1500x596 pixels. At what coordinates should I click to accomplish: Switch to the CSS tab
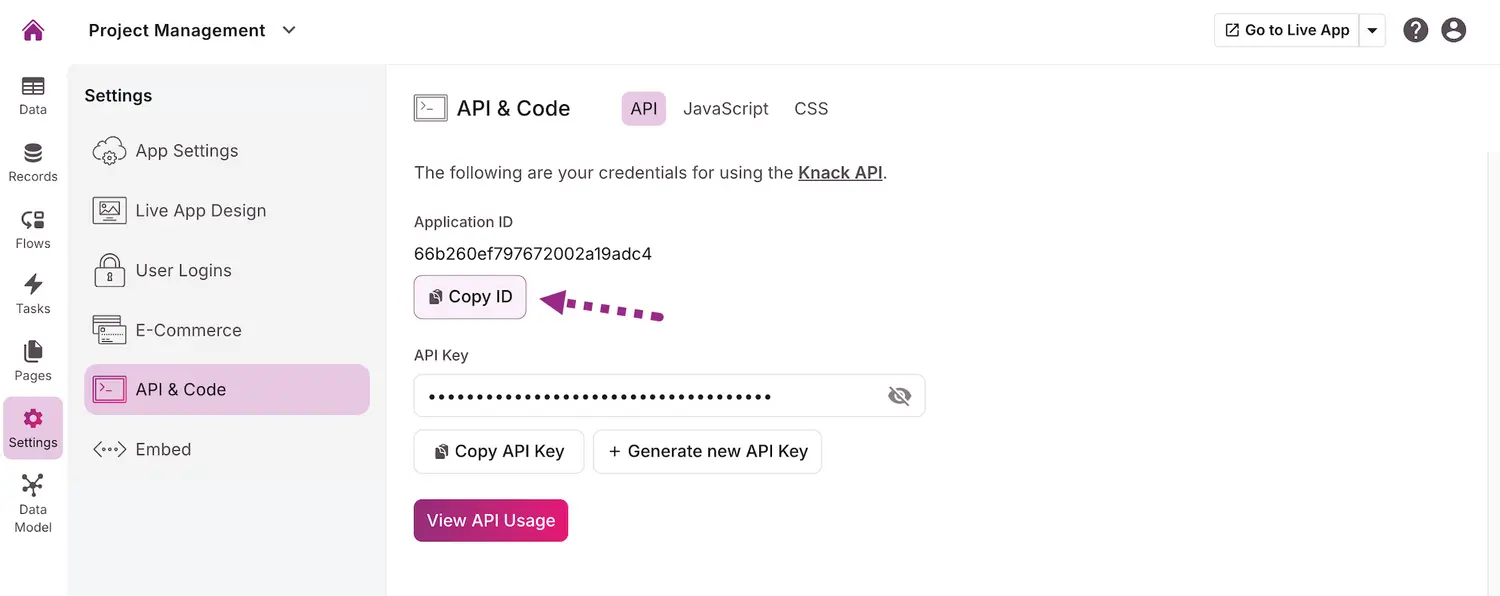point(811,108)
